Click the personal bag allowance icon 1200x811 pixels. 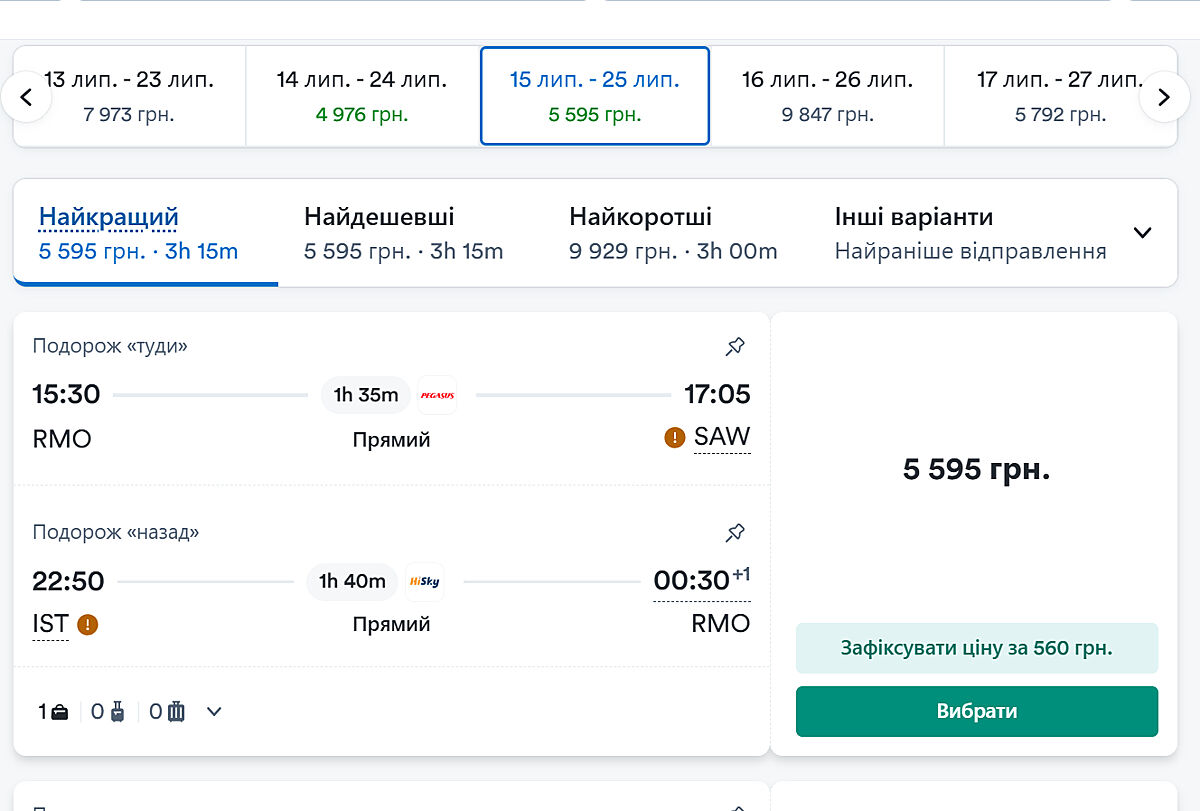click(x=60, y=712)
